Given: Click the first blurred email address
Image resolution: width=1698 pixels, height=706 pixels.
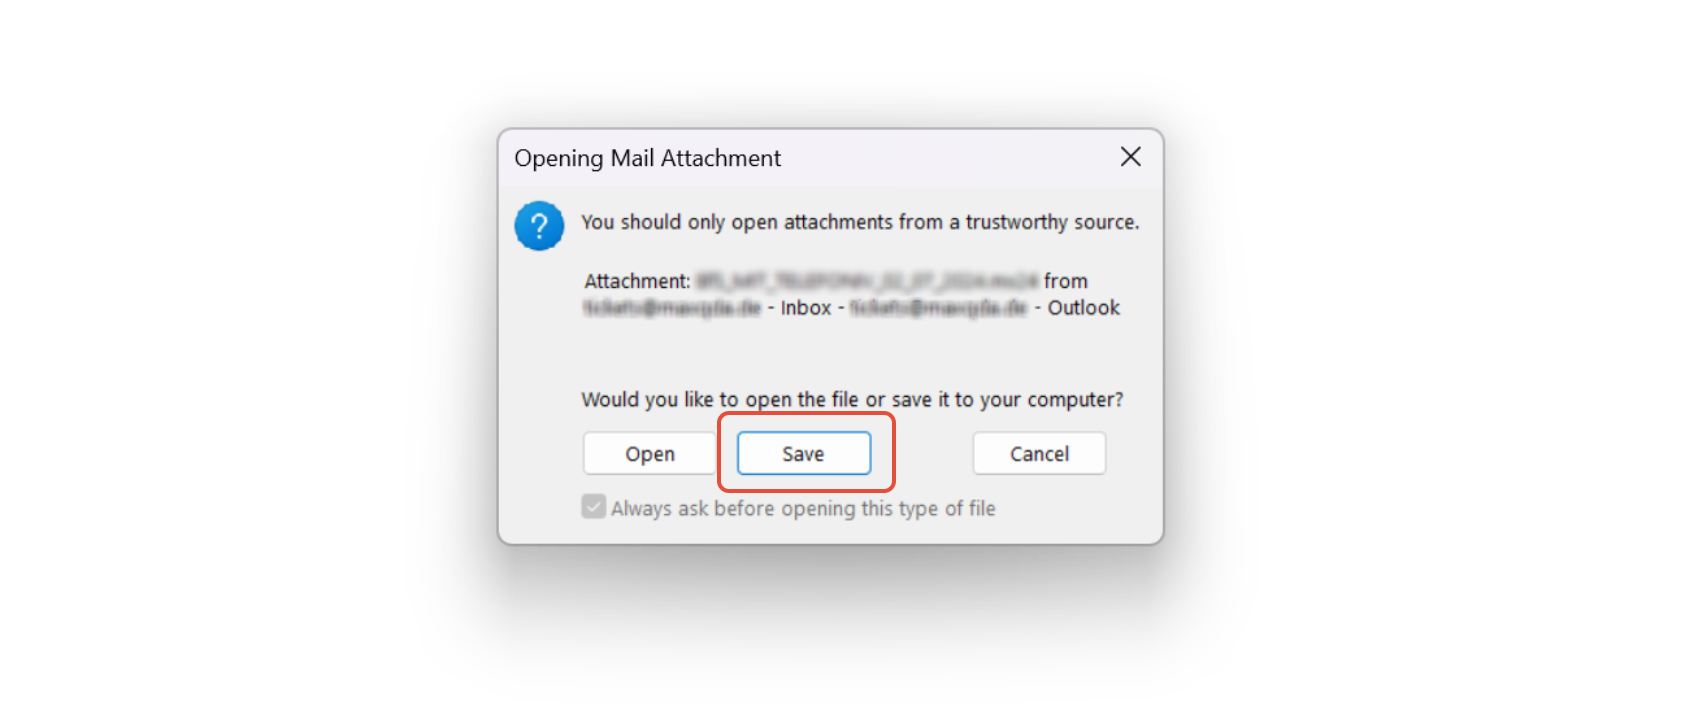Looking at the screenshot, I should 672,308.
